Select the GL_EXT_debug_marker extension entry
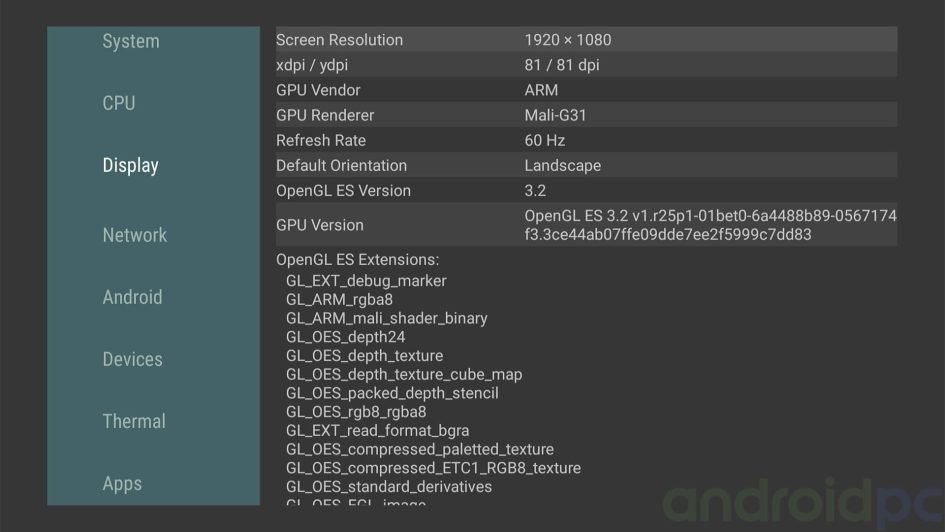This screenshot has height=532, width=945. tap(366, 281)
